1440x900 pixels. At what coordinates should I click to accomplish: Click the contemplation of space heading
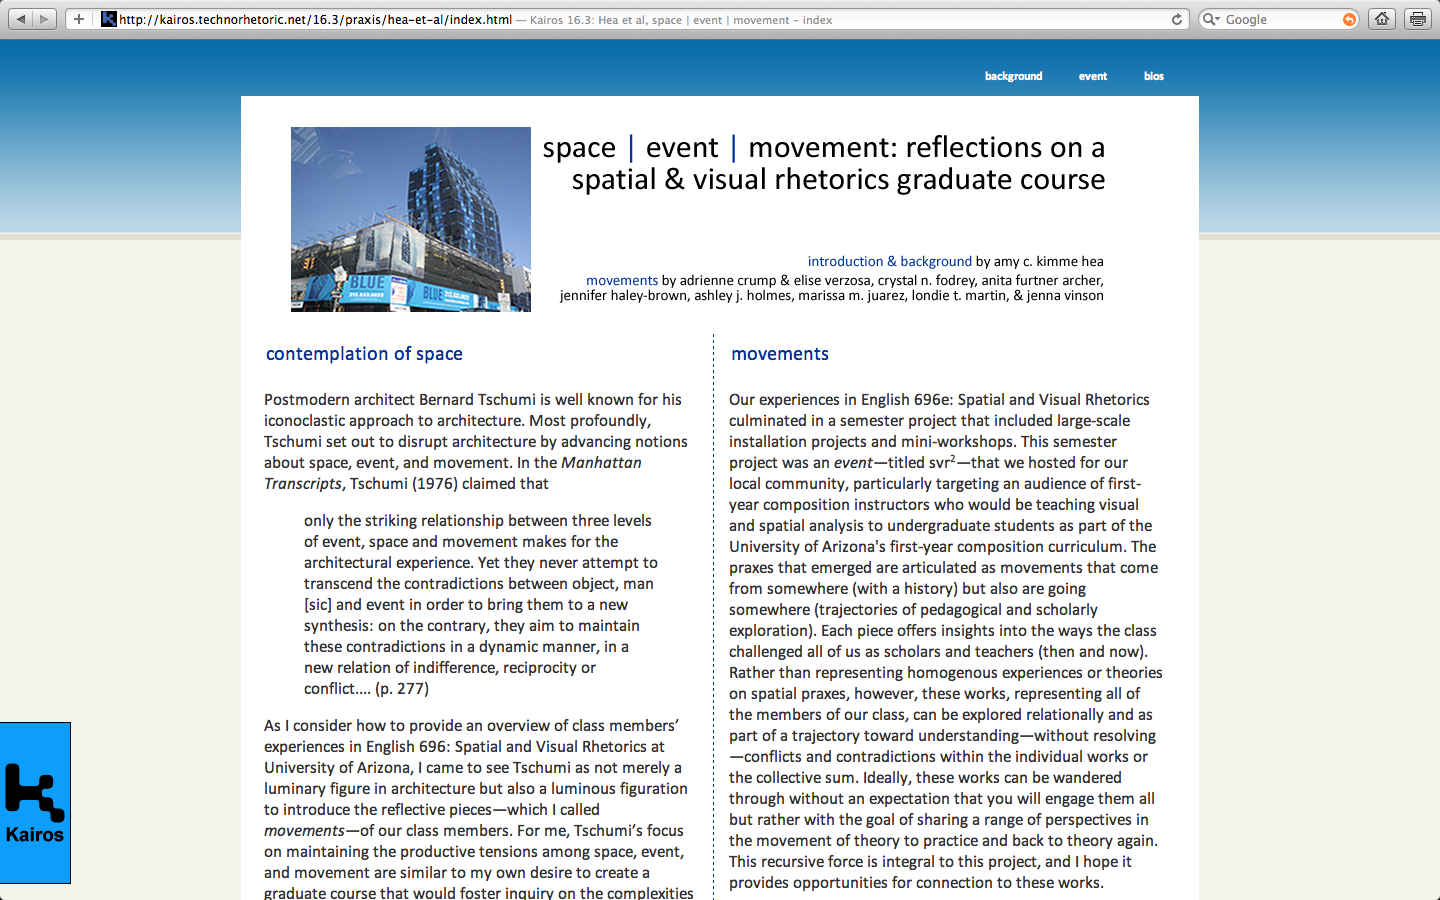click(364, 354)
